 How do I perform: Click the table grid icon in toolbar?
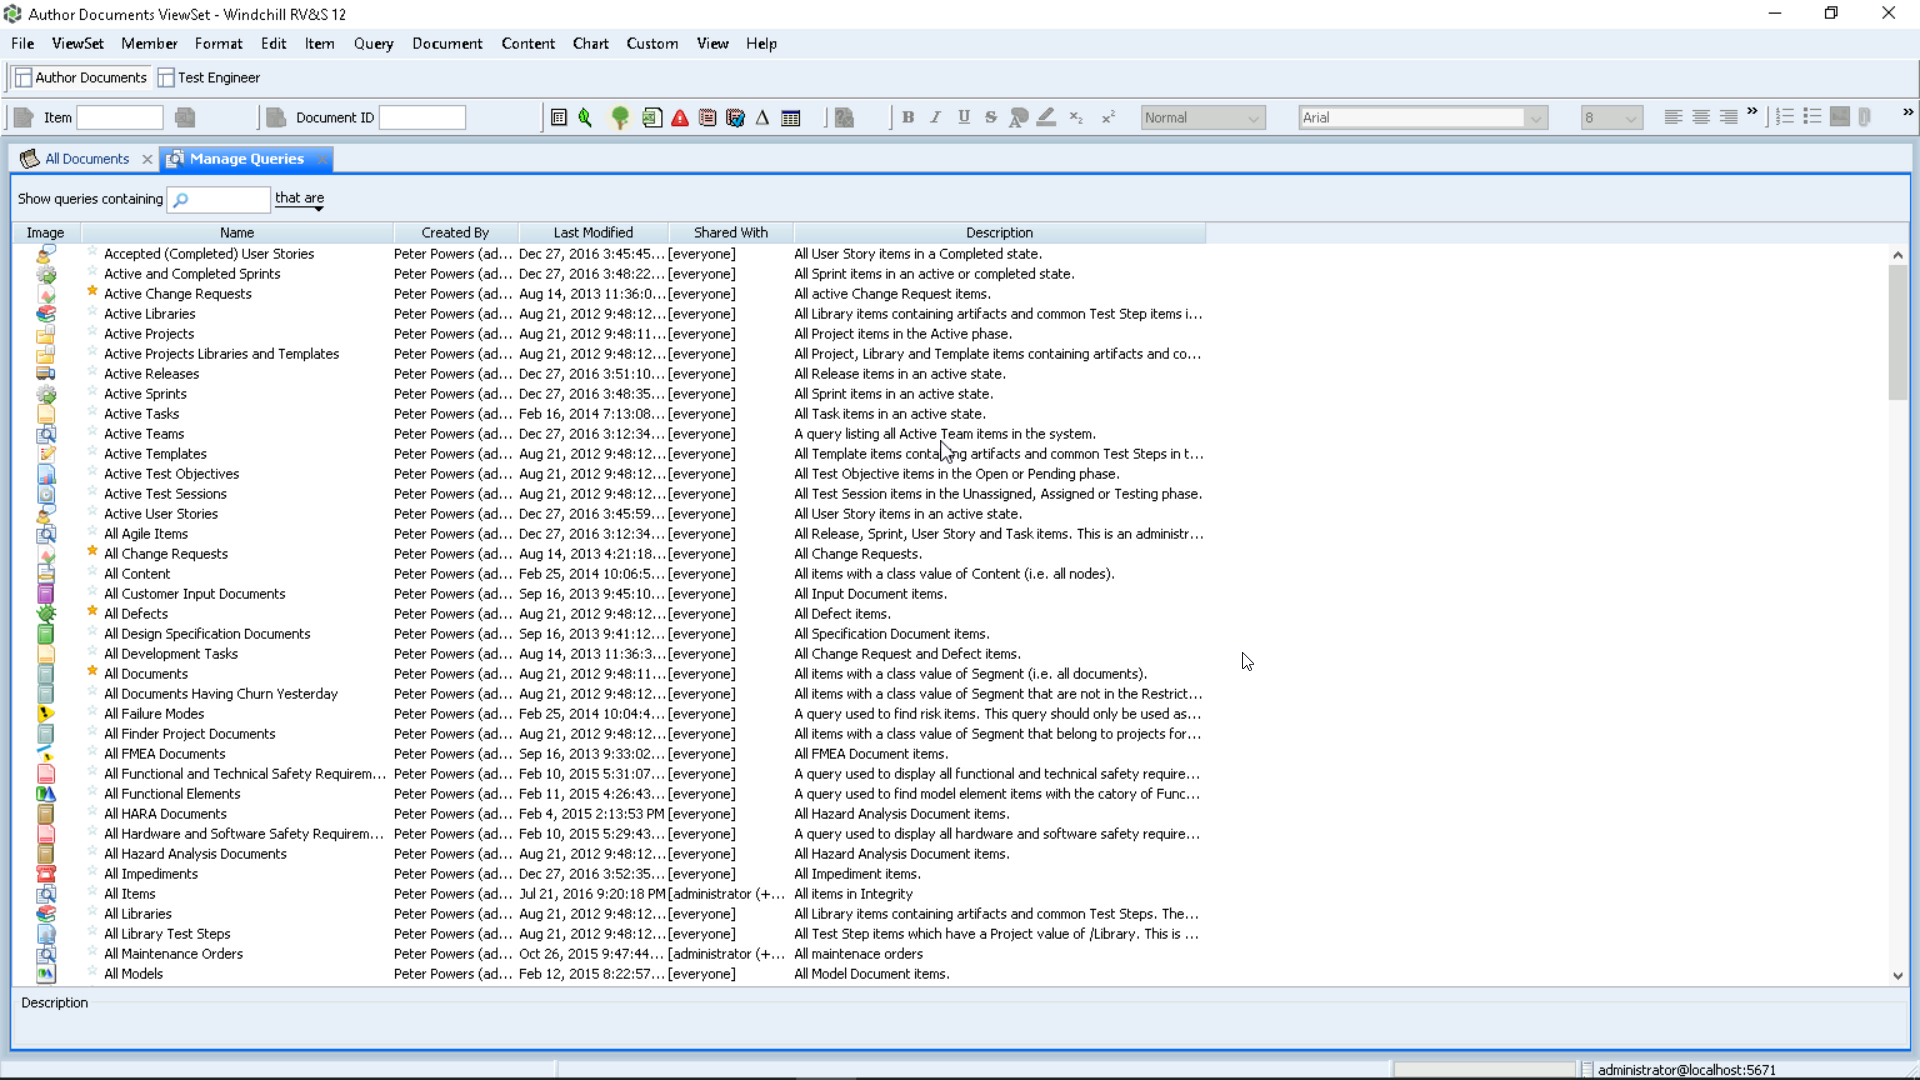tap(791, 118)
